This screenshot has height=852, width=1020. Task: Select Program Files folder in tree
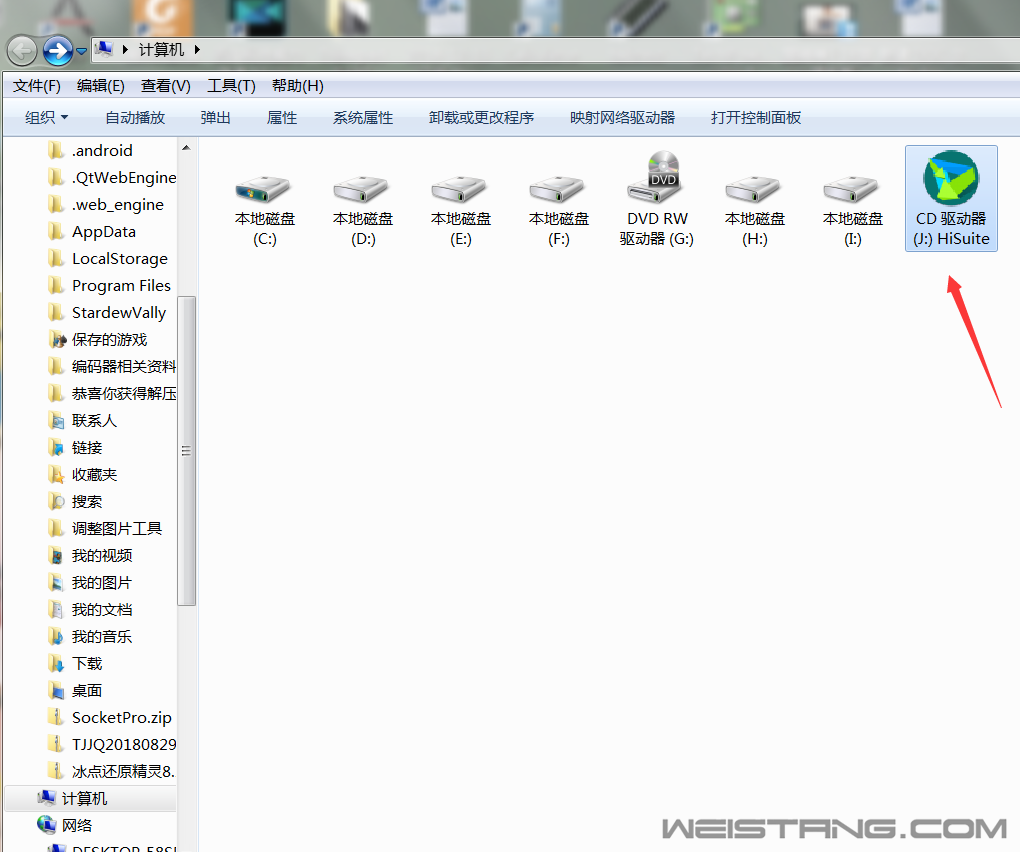point(109,286)
